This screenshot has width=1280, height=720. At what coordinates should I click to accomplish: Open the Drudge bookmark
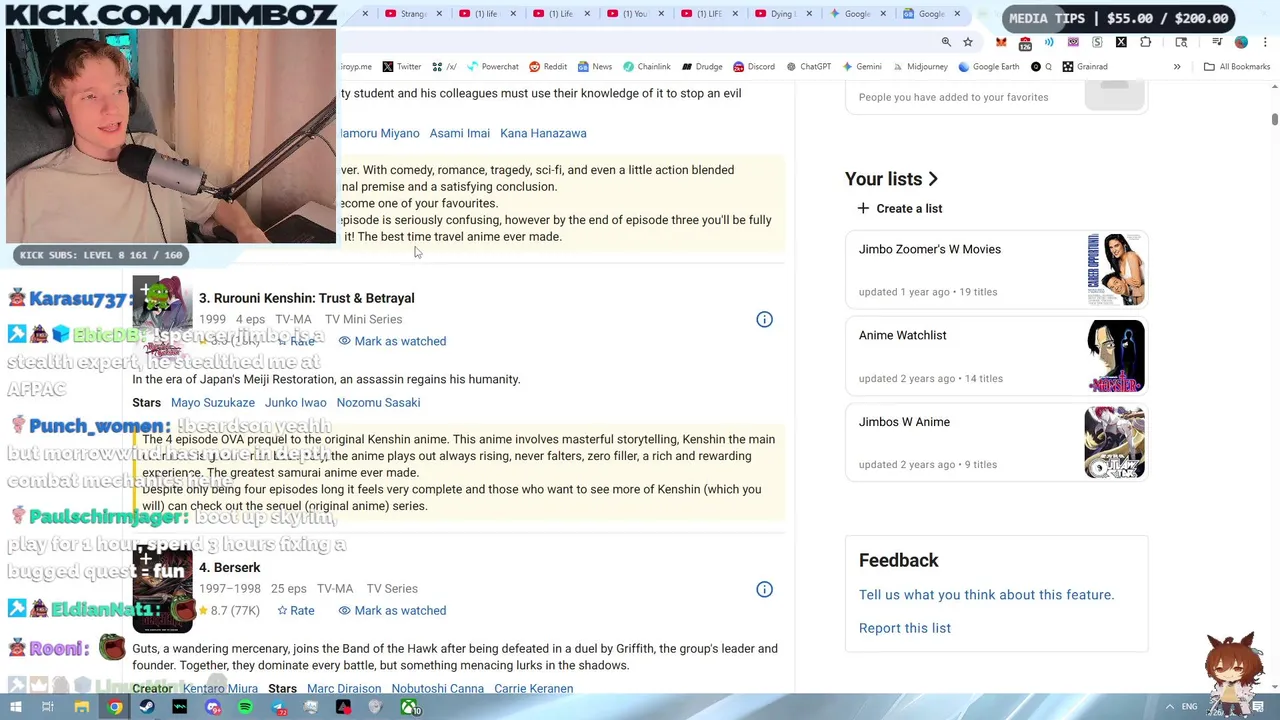click(702, 67)
